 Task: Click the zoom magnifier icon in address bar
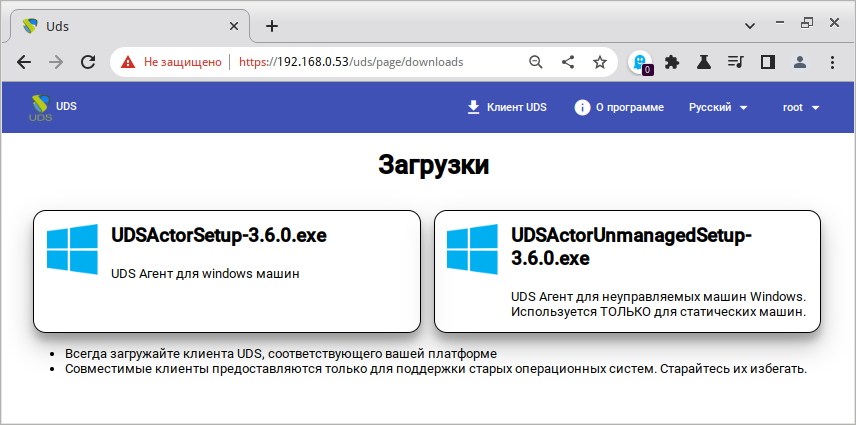point(536,62)
